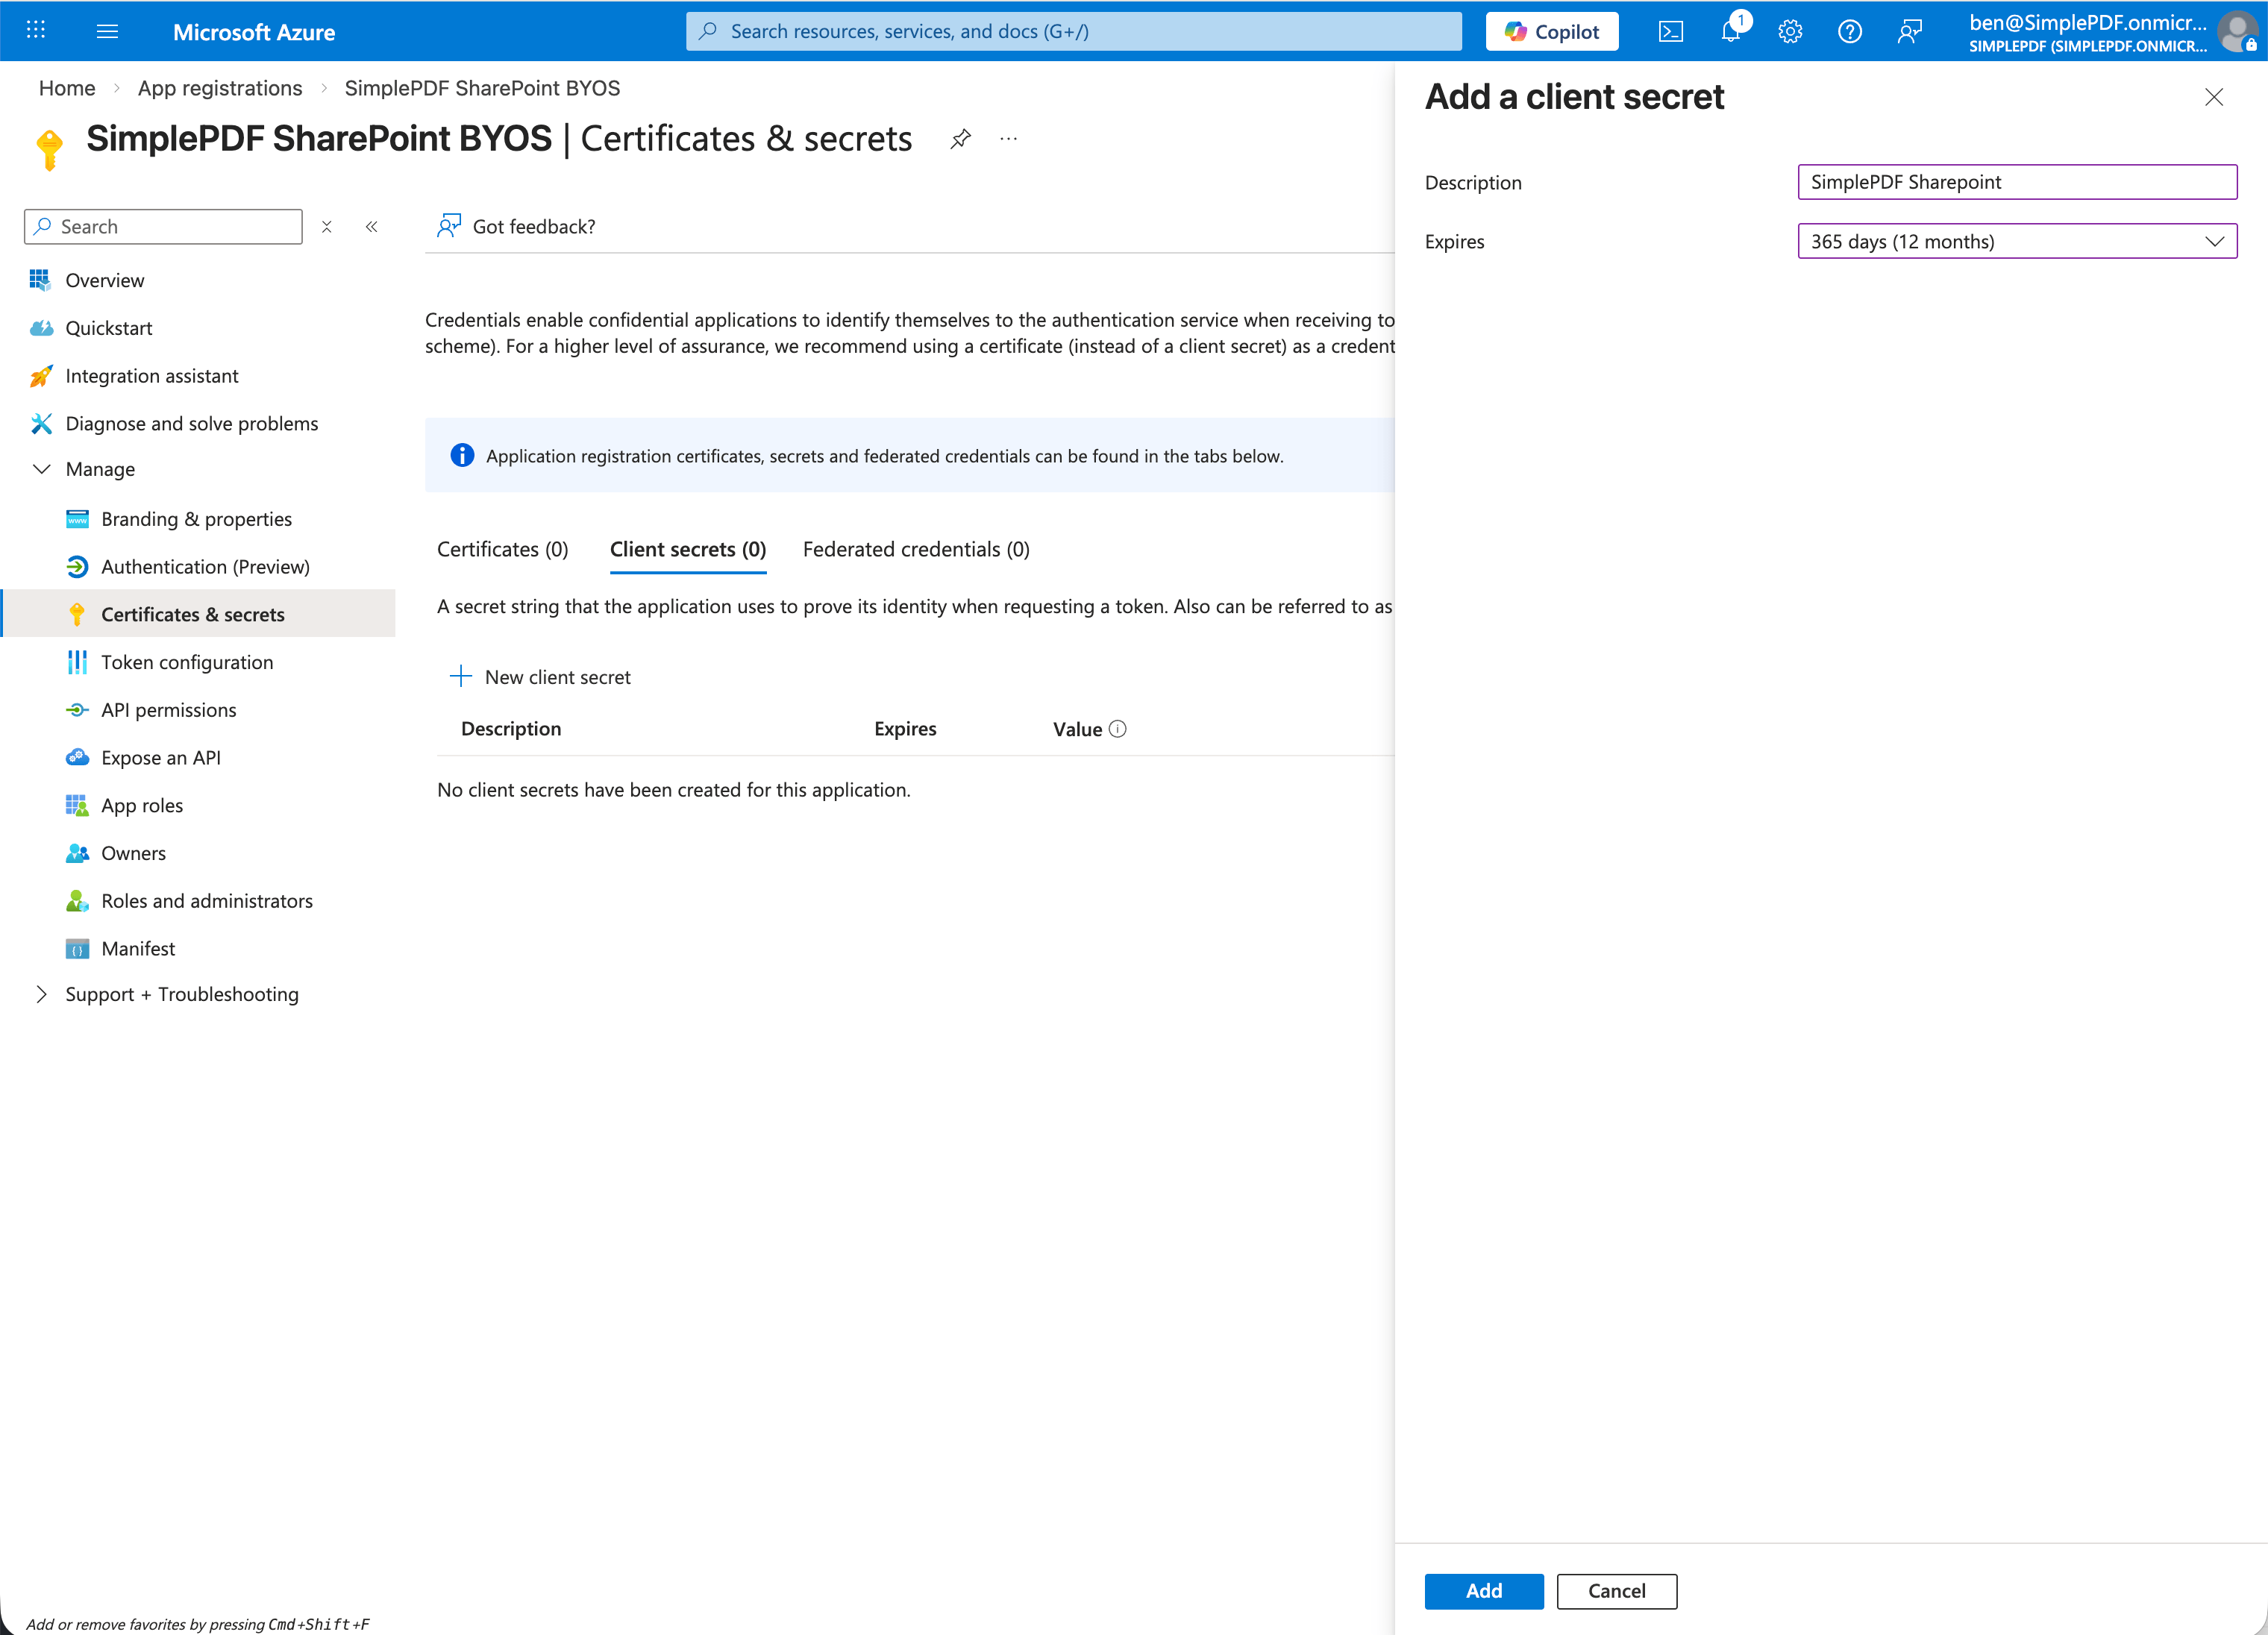Collapse the Manage section
The image size is (2268, 1635).
pyautogui.click(x=42, y=469)
